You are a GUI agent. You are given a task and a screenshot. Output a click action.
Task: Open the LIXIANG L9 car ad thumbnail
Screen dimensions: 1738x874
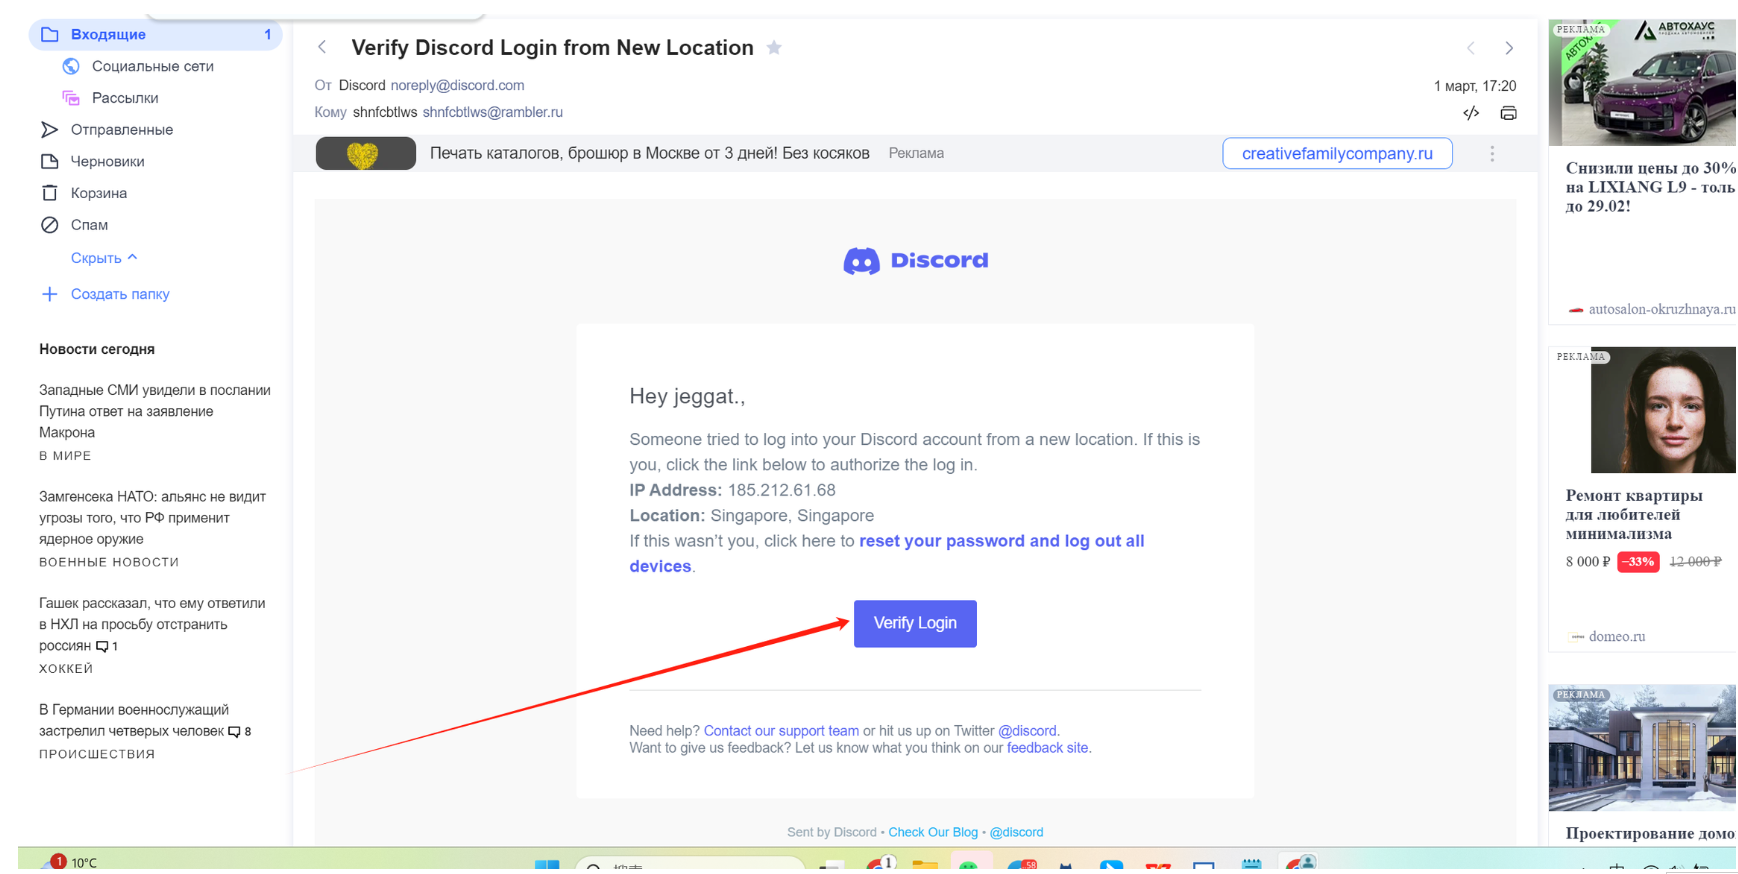(1641, 84)
